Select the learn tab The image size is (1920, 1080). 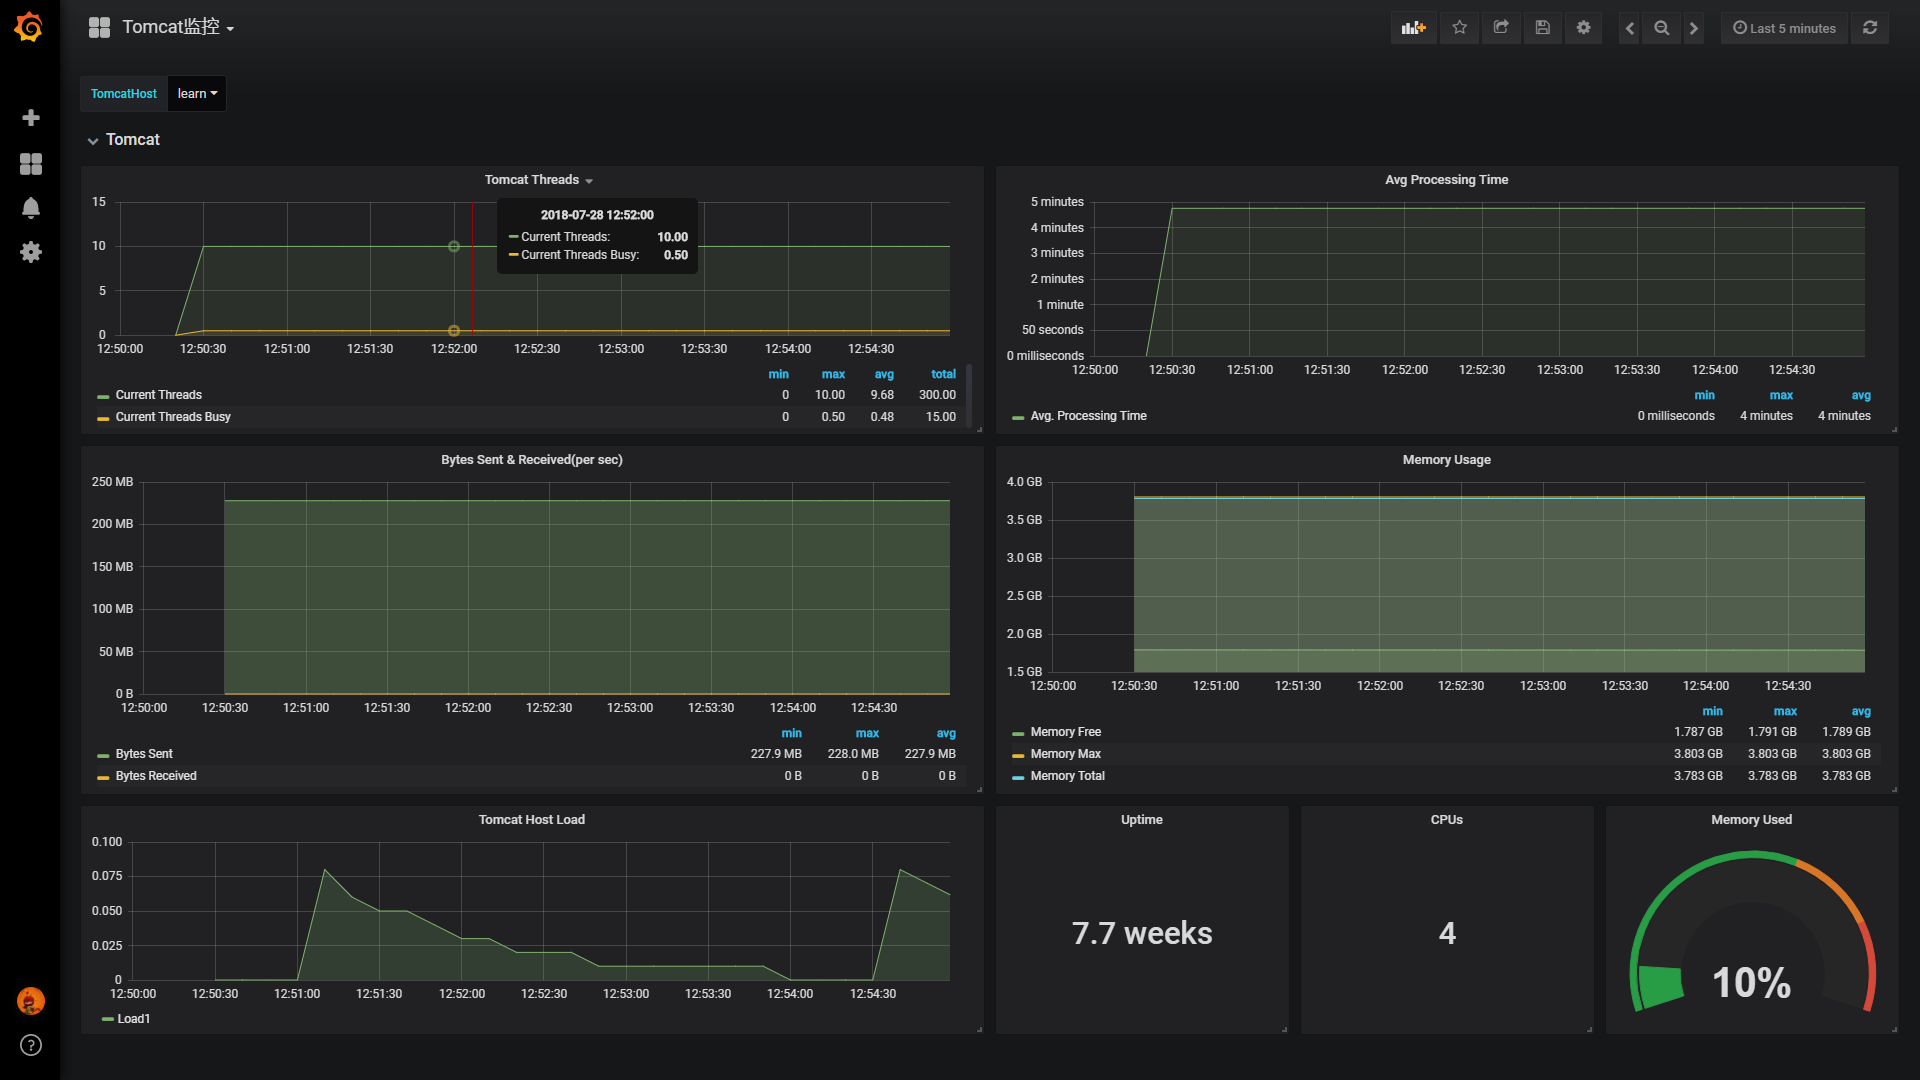[x=196, y=92]
